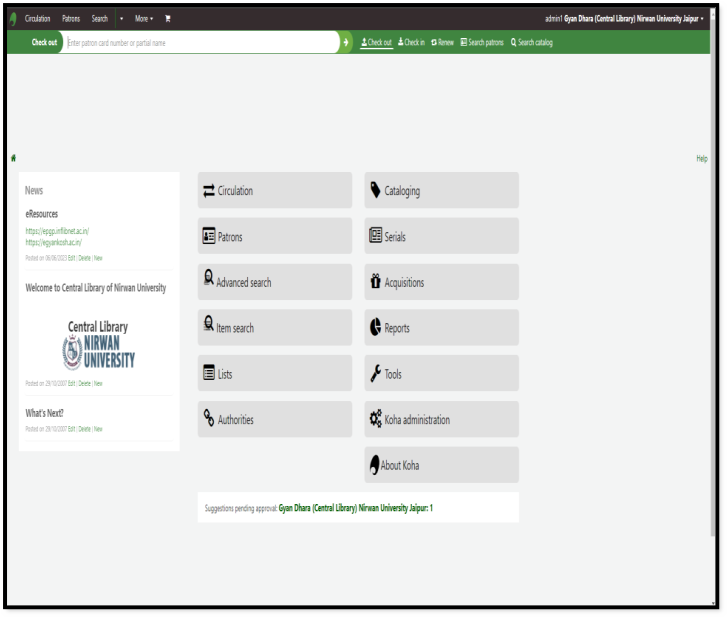Click the Reports pie chart icon
Screen dimensions: 727x617
coord(376,327)
